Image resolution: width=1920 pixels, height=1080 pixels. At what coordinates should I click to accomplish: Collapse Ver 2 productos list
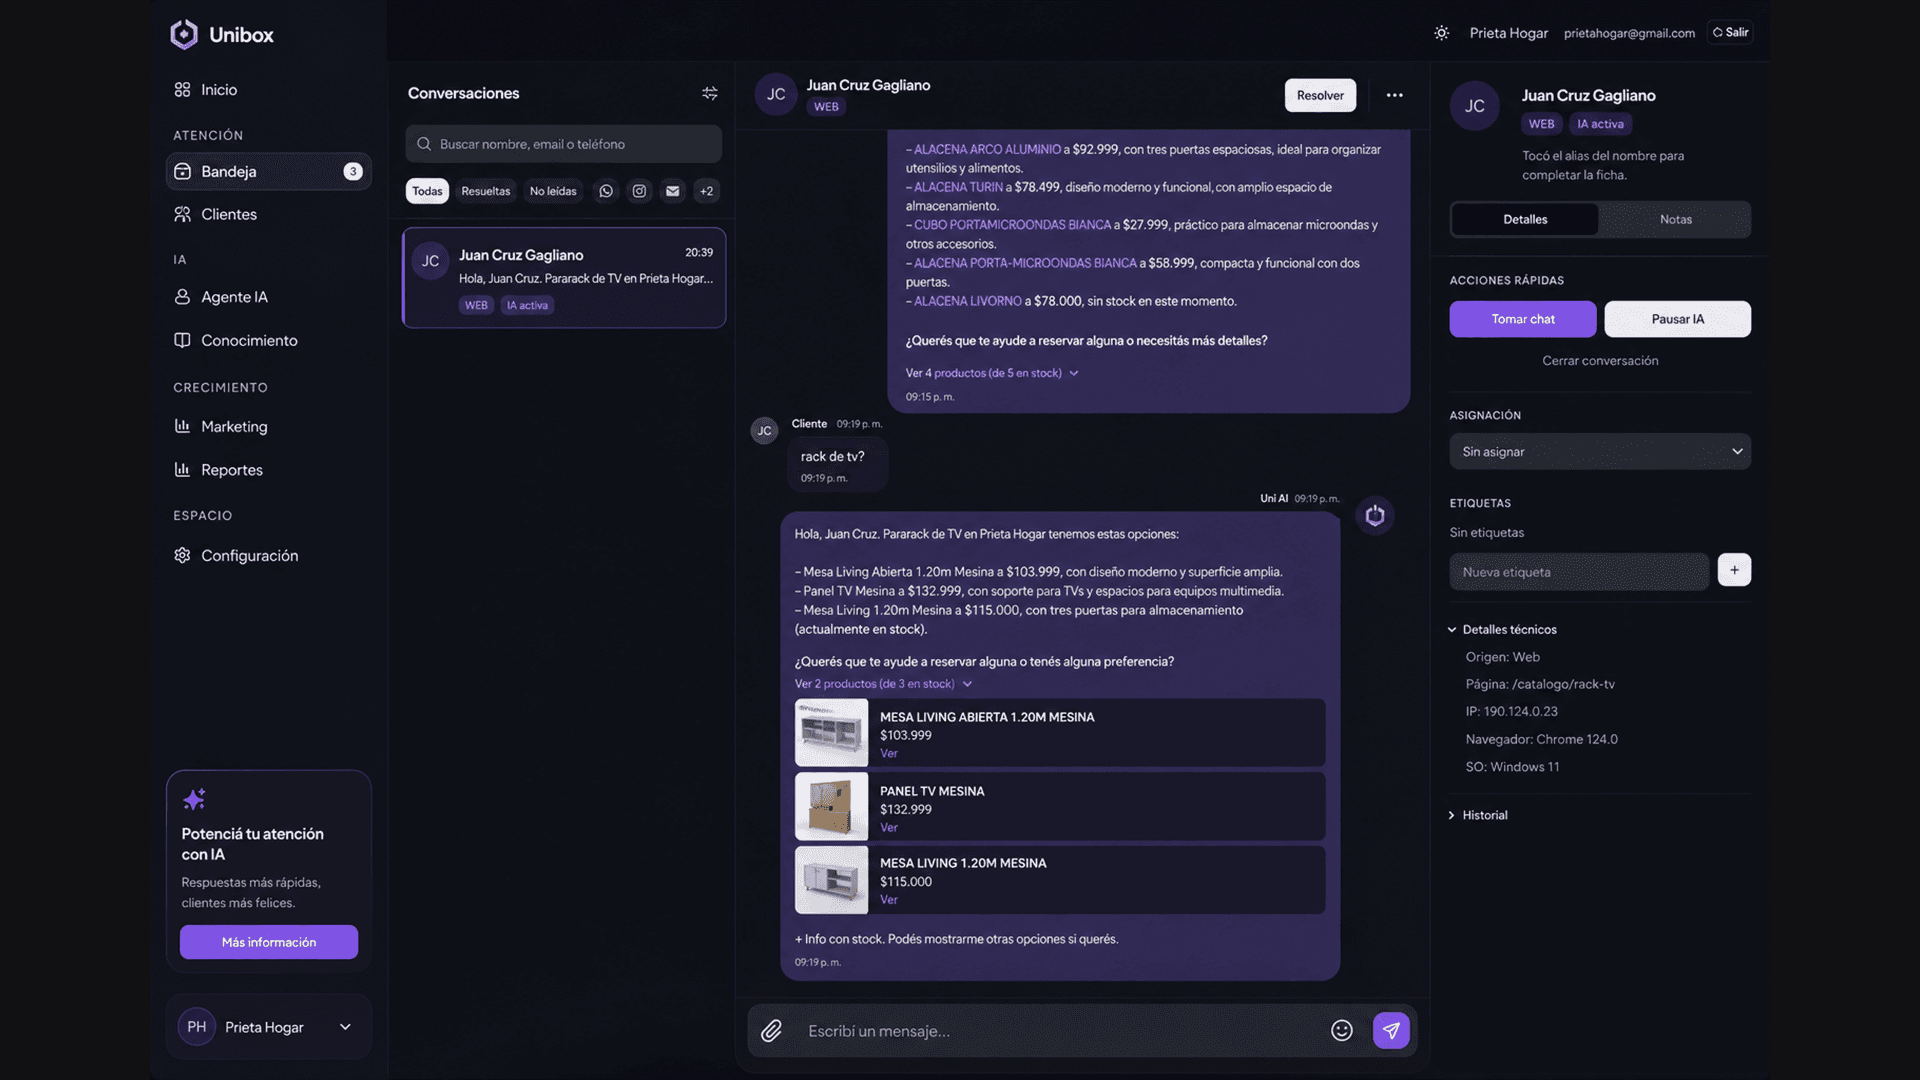pos(883,684)
